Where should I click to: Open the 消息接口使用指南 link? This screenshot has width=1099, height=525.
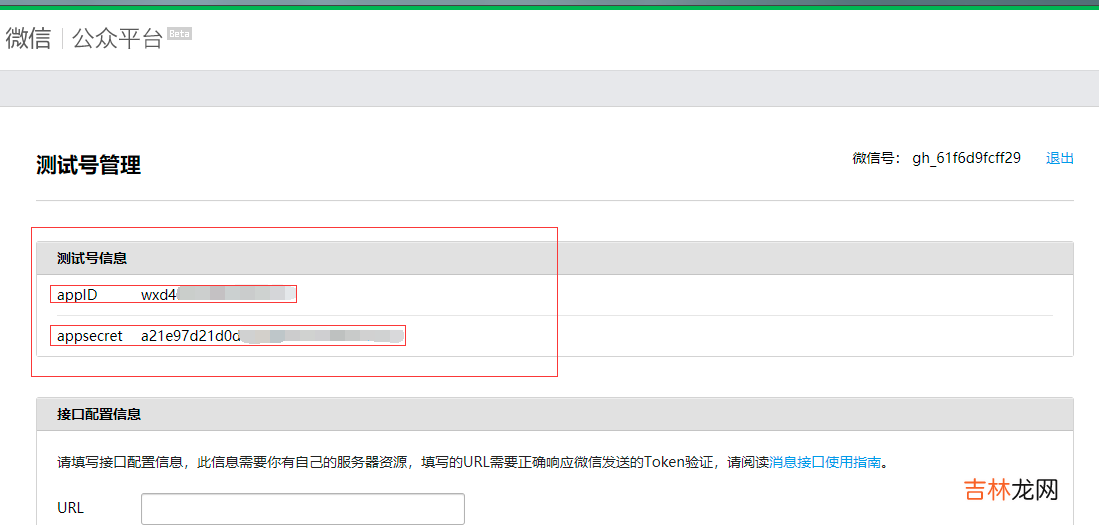825,462
